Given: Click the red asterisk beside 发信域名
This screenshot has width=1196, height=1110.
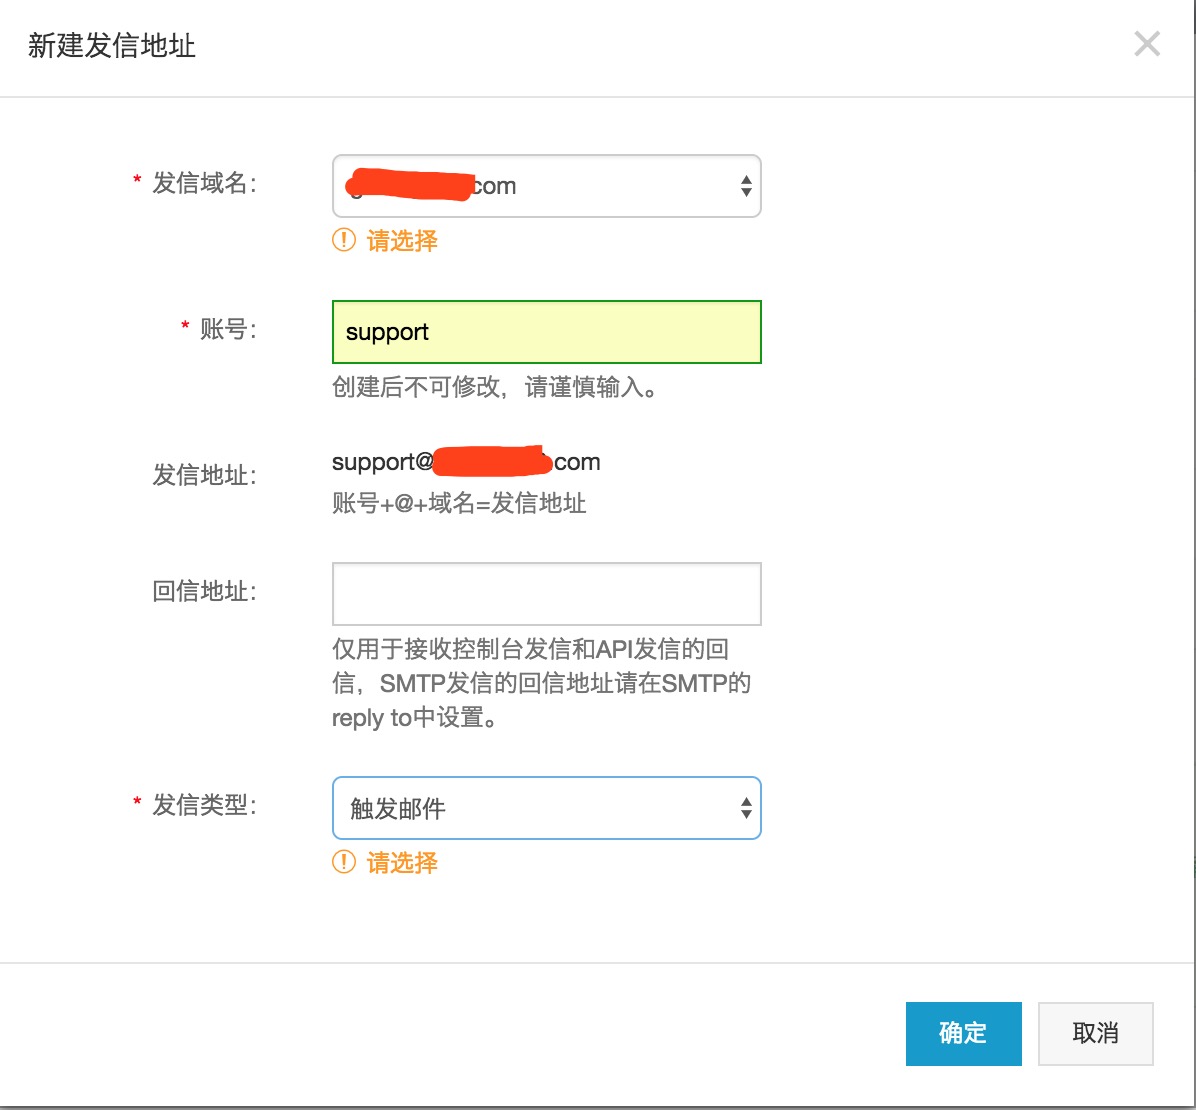Looking at the screenshot, I should 137,178.
